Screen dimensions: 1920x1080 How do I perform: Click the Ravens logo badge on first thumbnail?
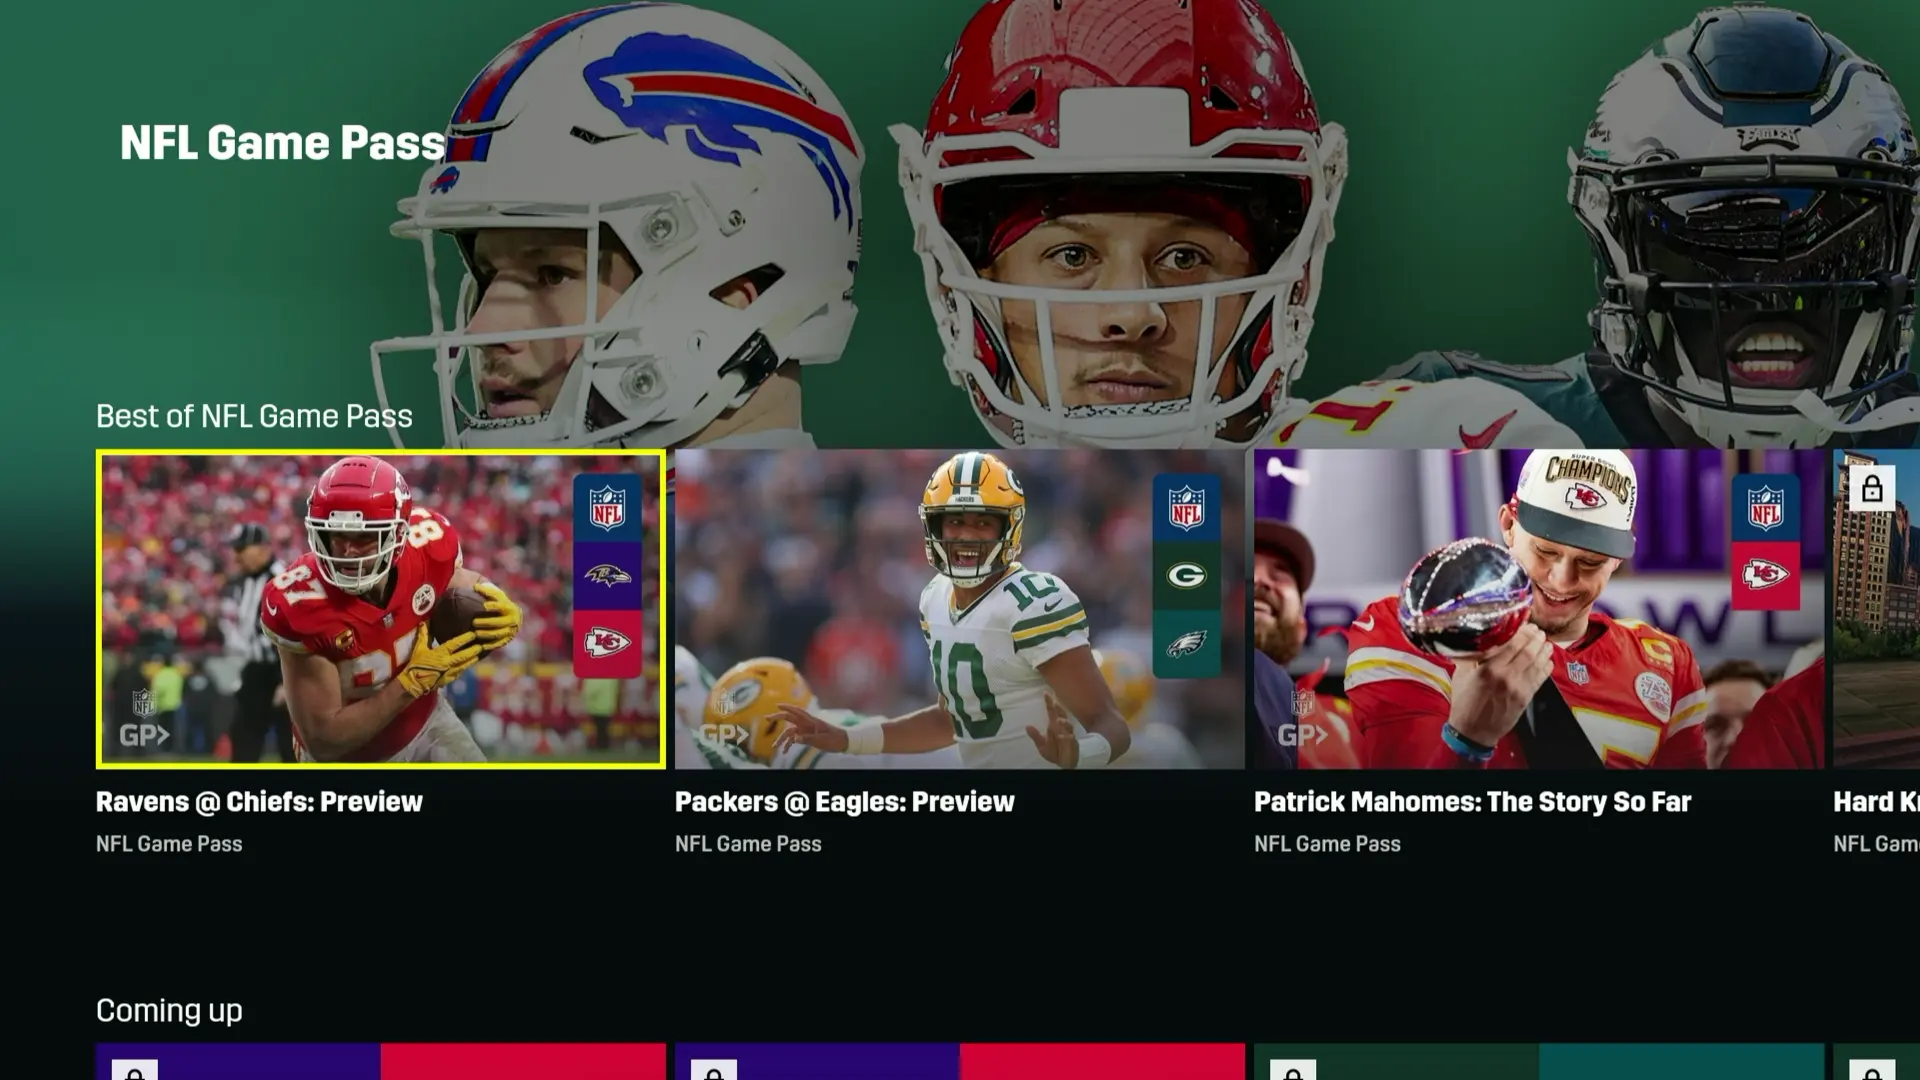coord(607,576)
